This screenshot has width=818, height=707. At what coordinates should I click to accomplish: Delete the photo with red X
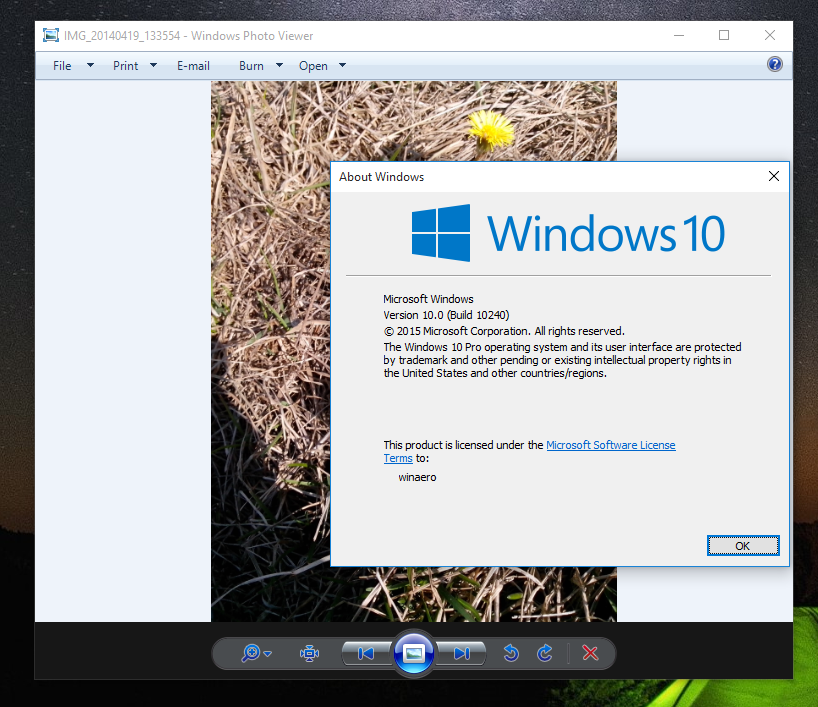590,653
